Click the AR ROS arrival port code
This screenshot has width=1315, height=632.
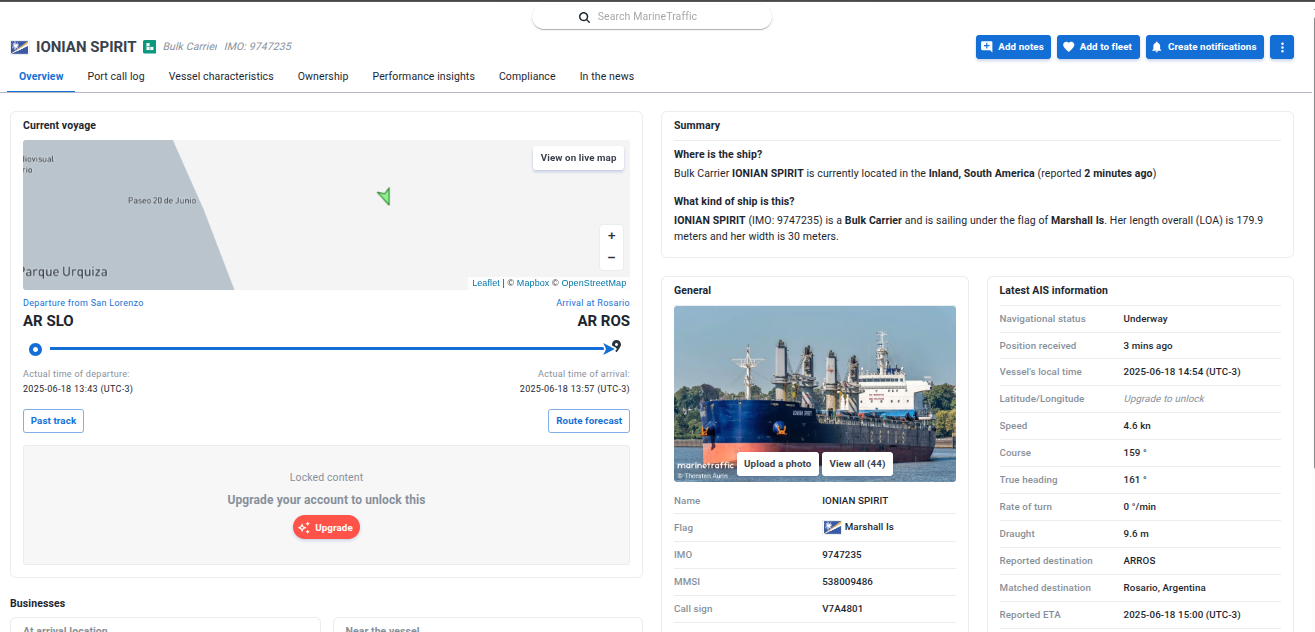pyautogui.click(x=604, y=321)
